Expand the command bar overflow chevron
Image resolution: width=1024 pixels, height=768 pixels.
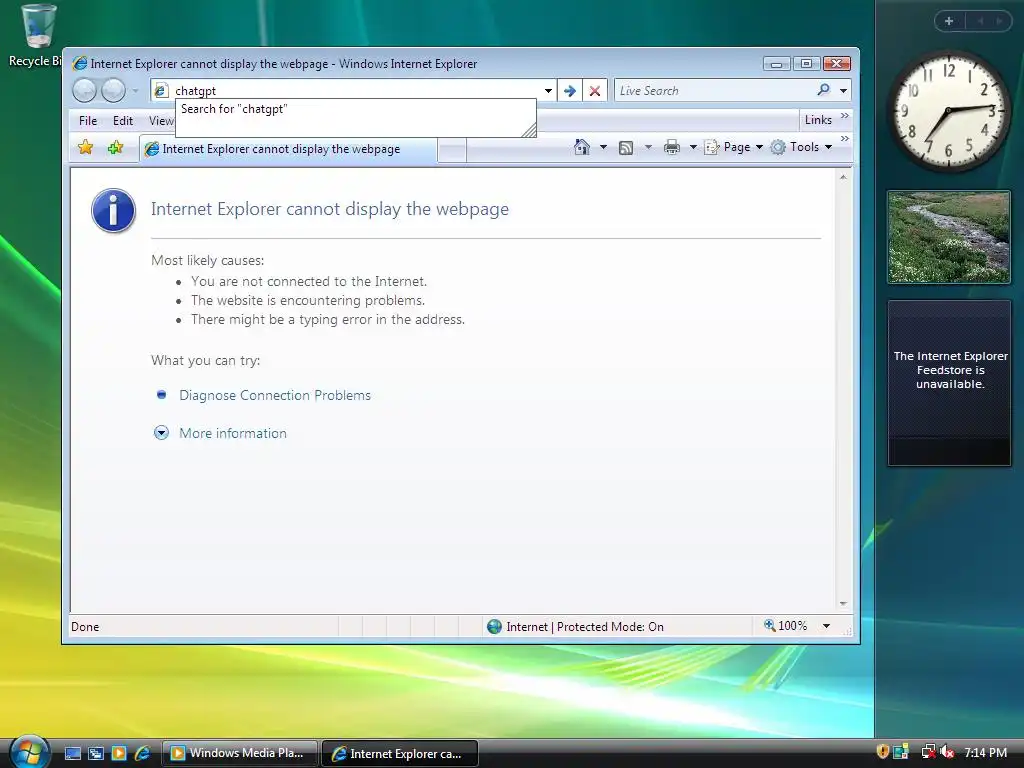point(844,139)
